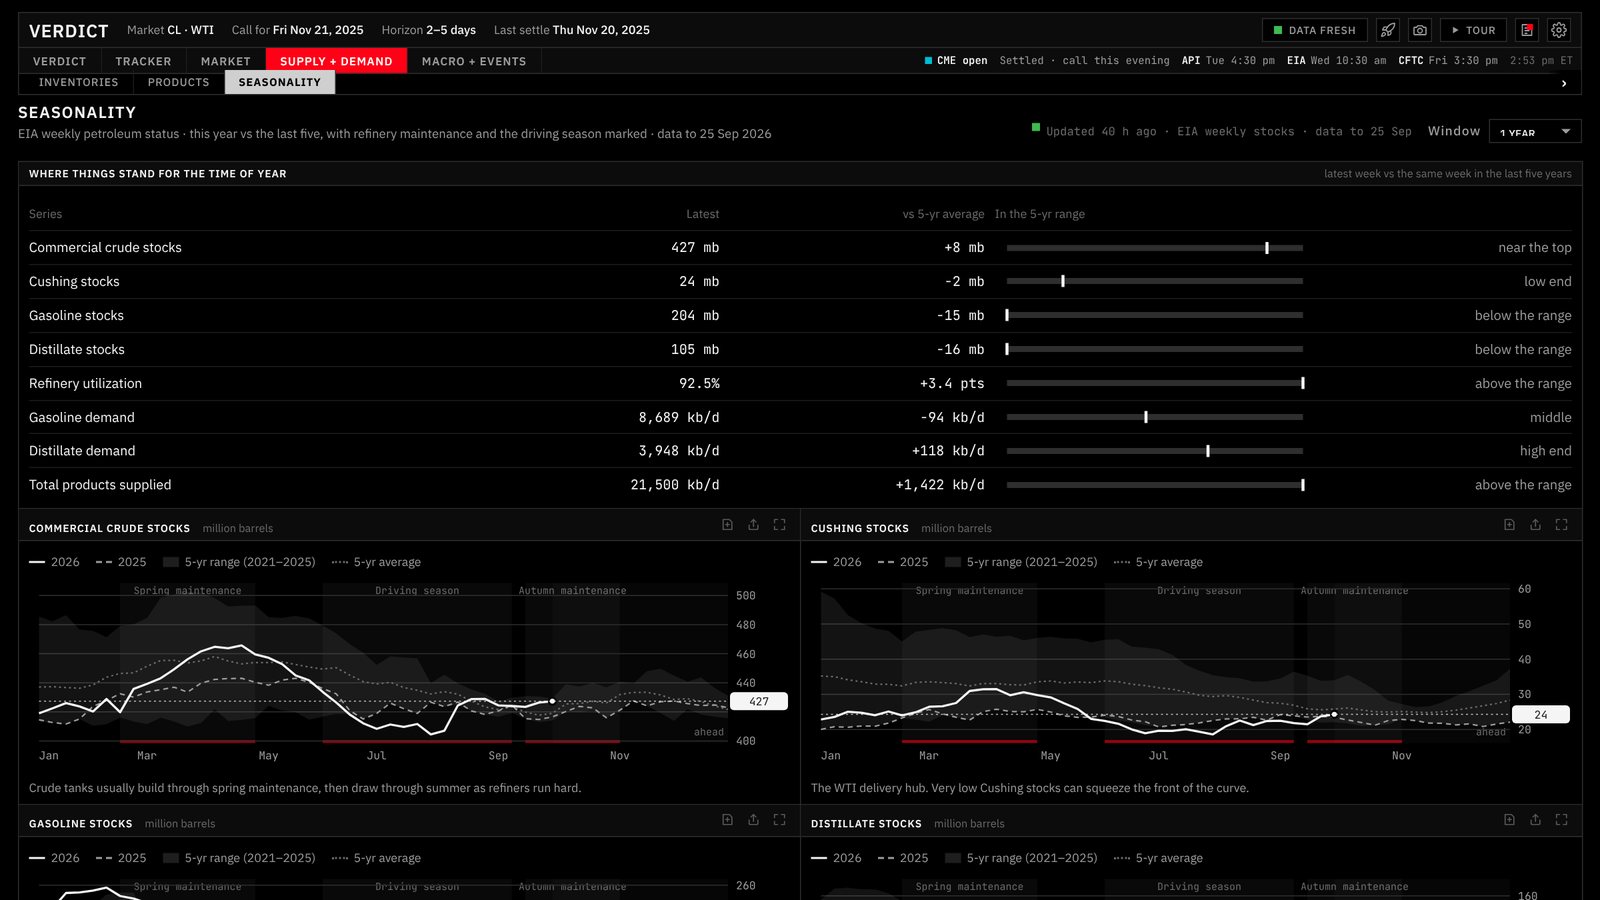Image resolution: width=1600 pixels, height=900 pixels.
Task: Toggle 5-yr range in Gasoline Stocks legend
Action: 239,858
